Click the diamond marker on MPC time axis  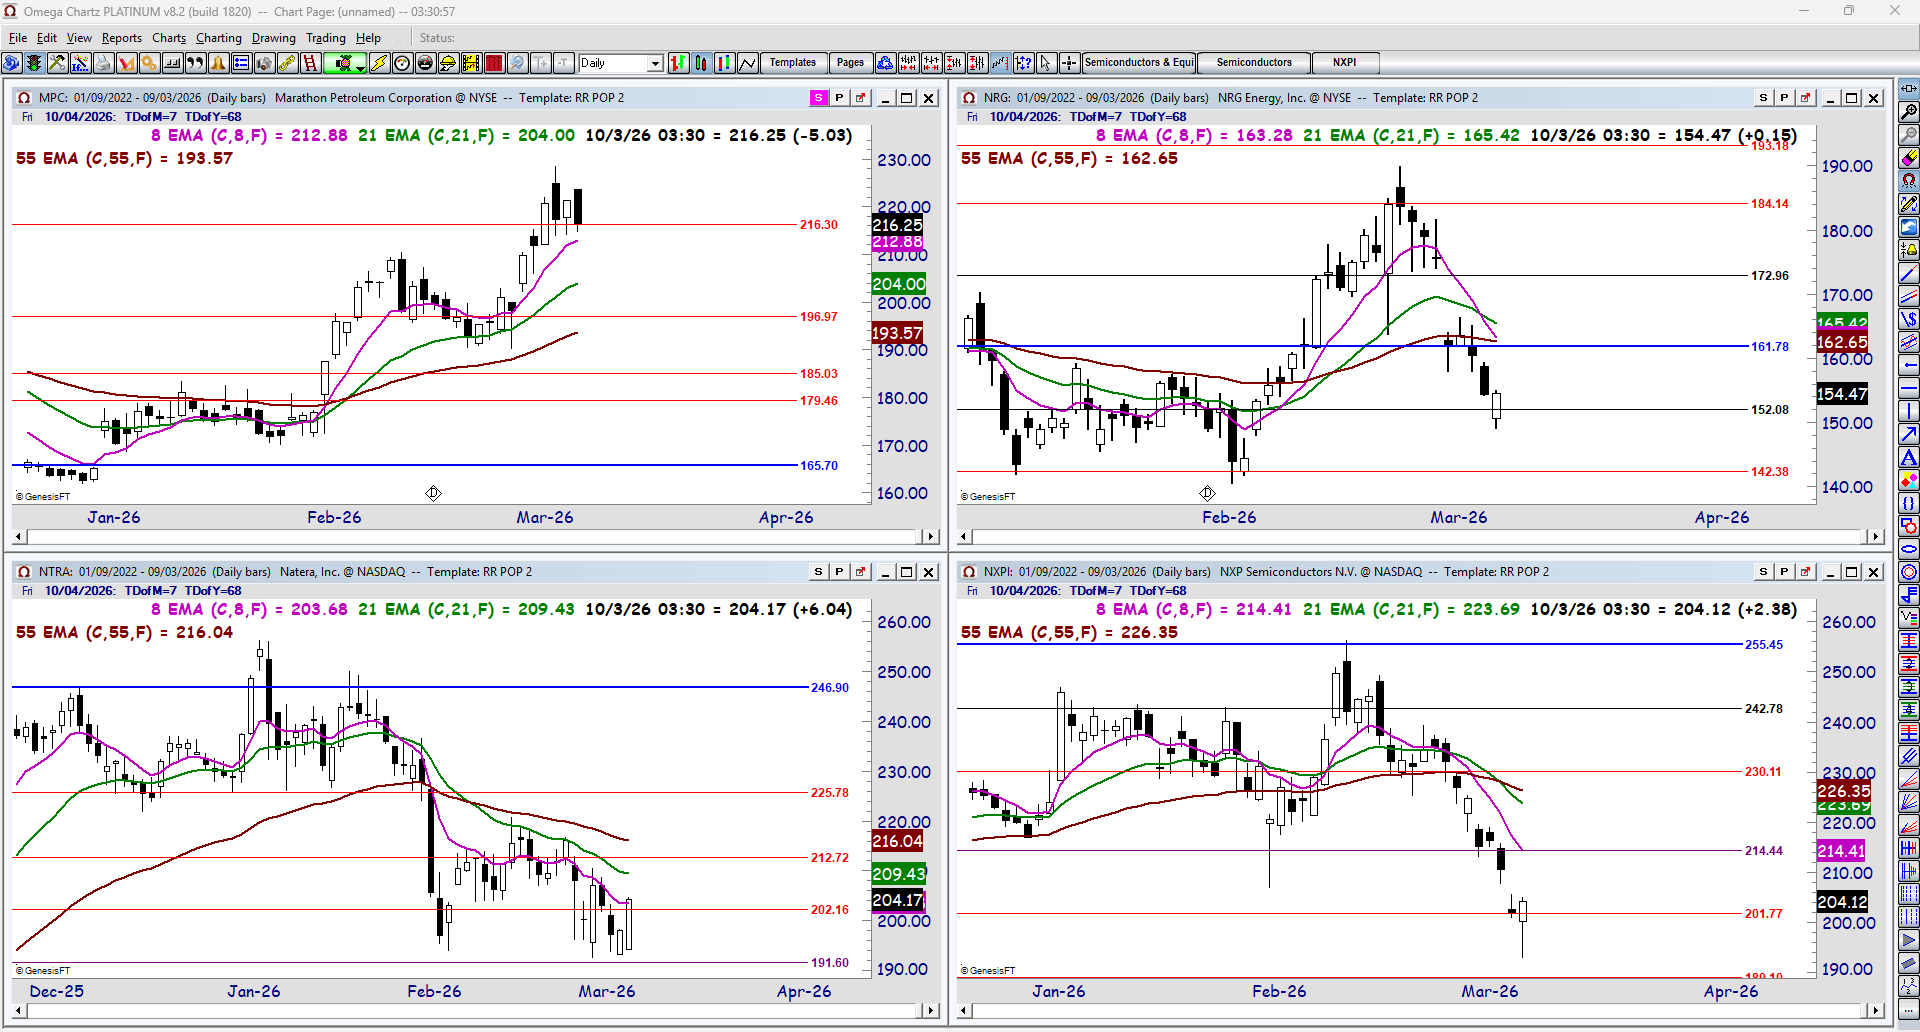coord(433,493)
